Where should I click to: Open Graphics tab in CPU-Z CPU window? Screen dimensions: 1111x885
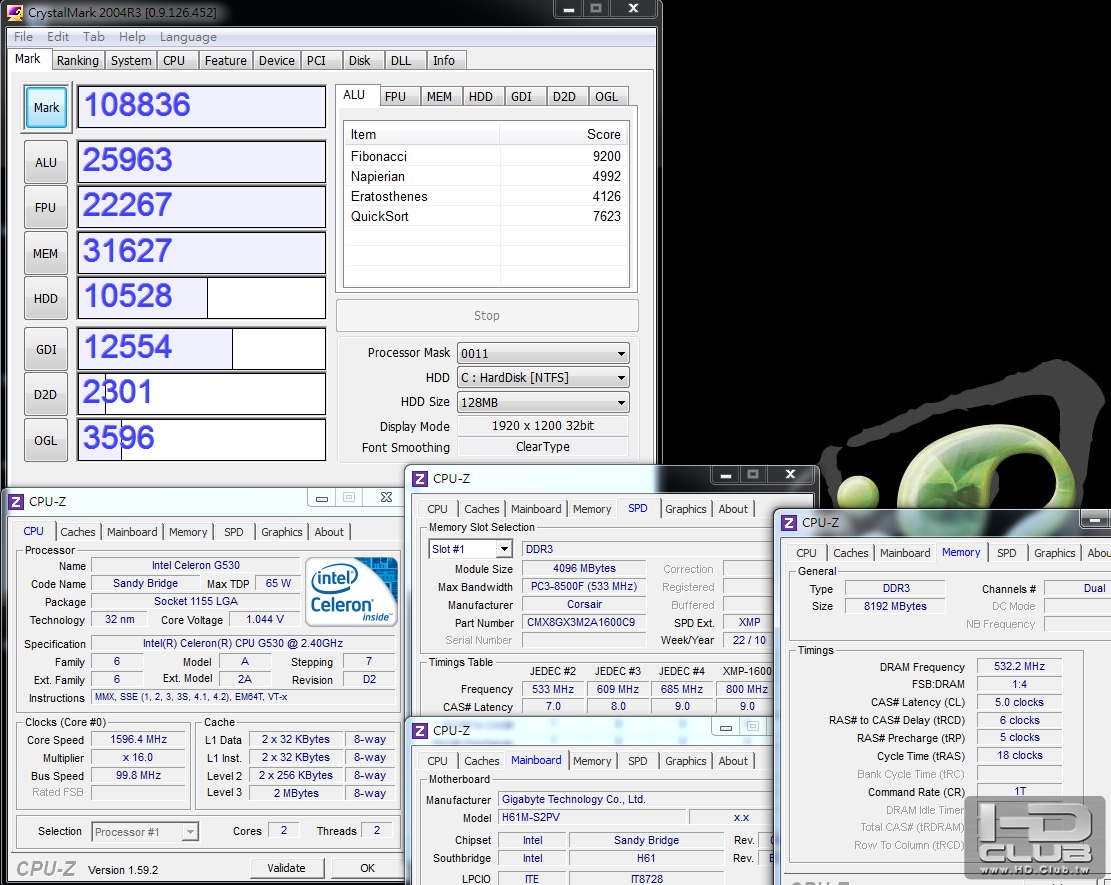click(x=281, y=532)
